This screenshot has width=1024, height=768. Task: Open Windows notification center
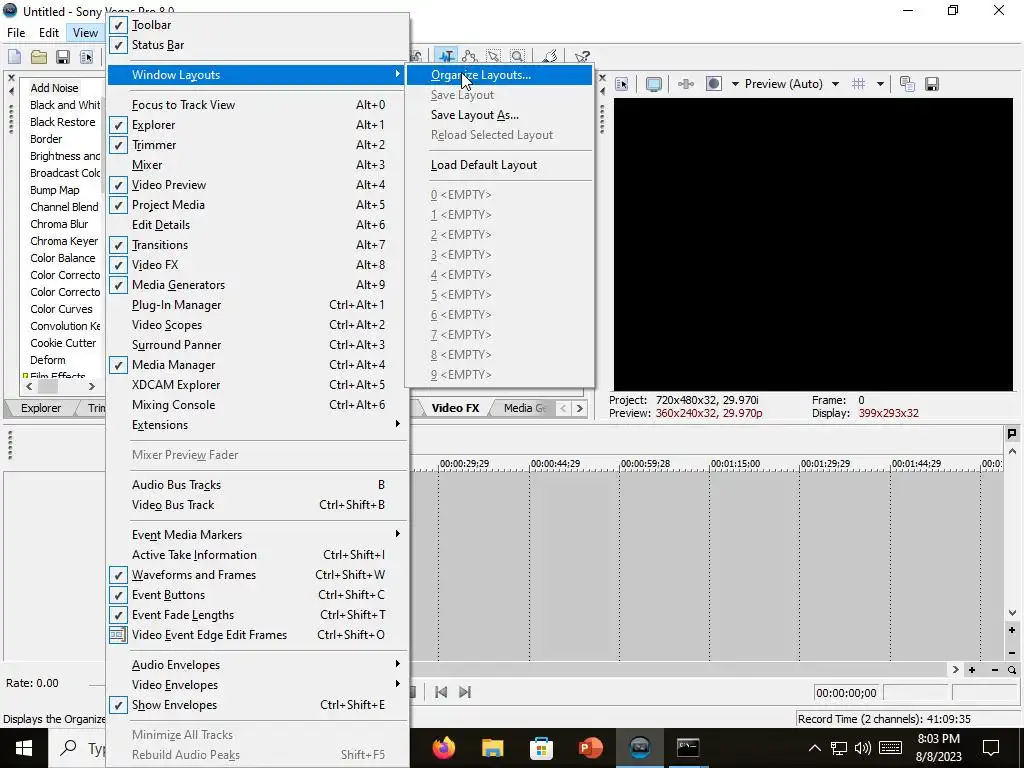click(991, 748)
